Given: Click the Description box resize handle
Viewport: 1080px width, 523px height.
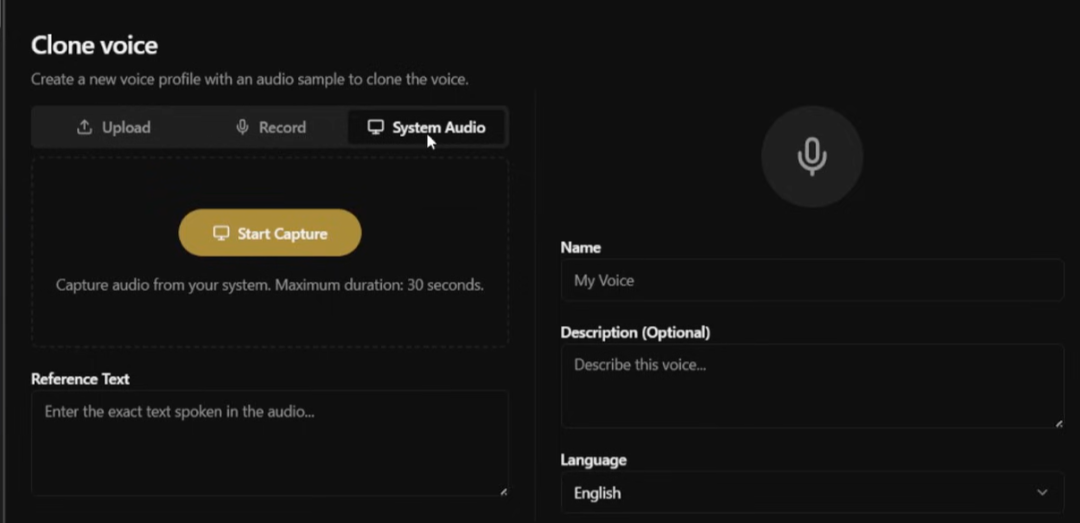Looking at the screenshot, I should pos(1059,424).
